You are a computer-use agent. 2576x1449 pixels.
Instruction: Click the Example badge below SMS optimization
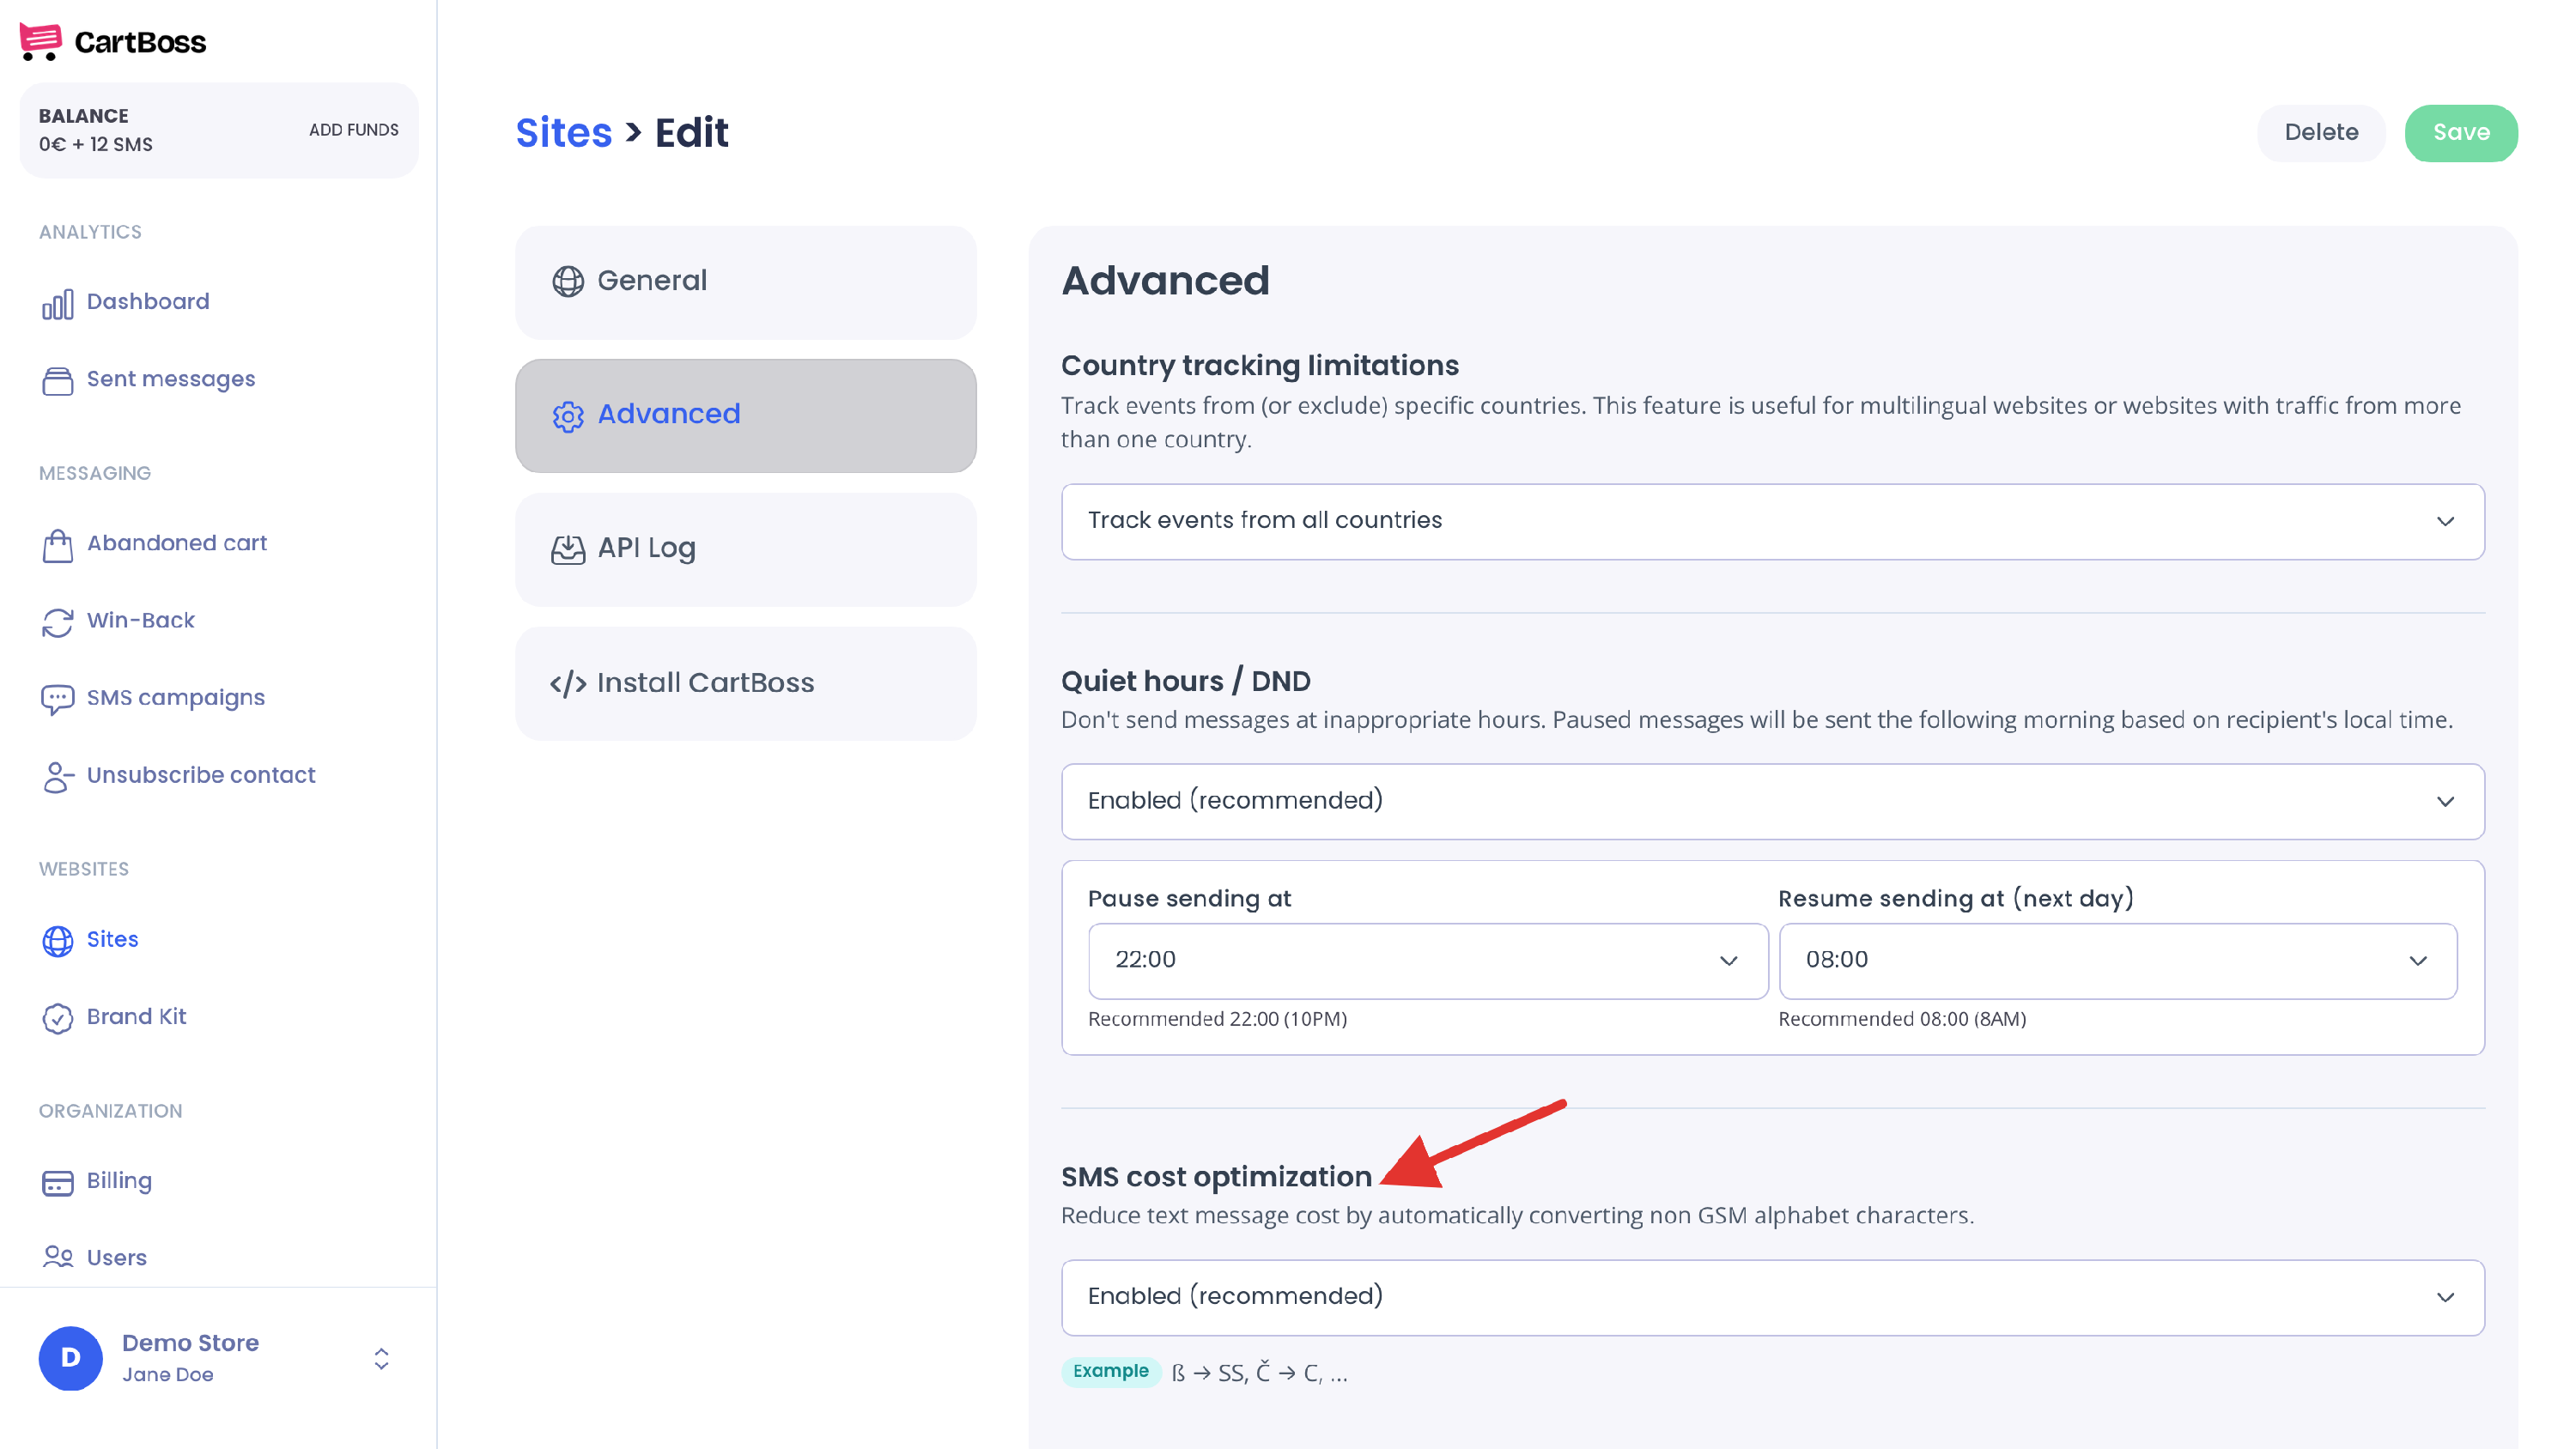pos(1111,1371)
